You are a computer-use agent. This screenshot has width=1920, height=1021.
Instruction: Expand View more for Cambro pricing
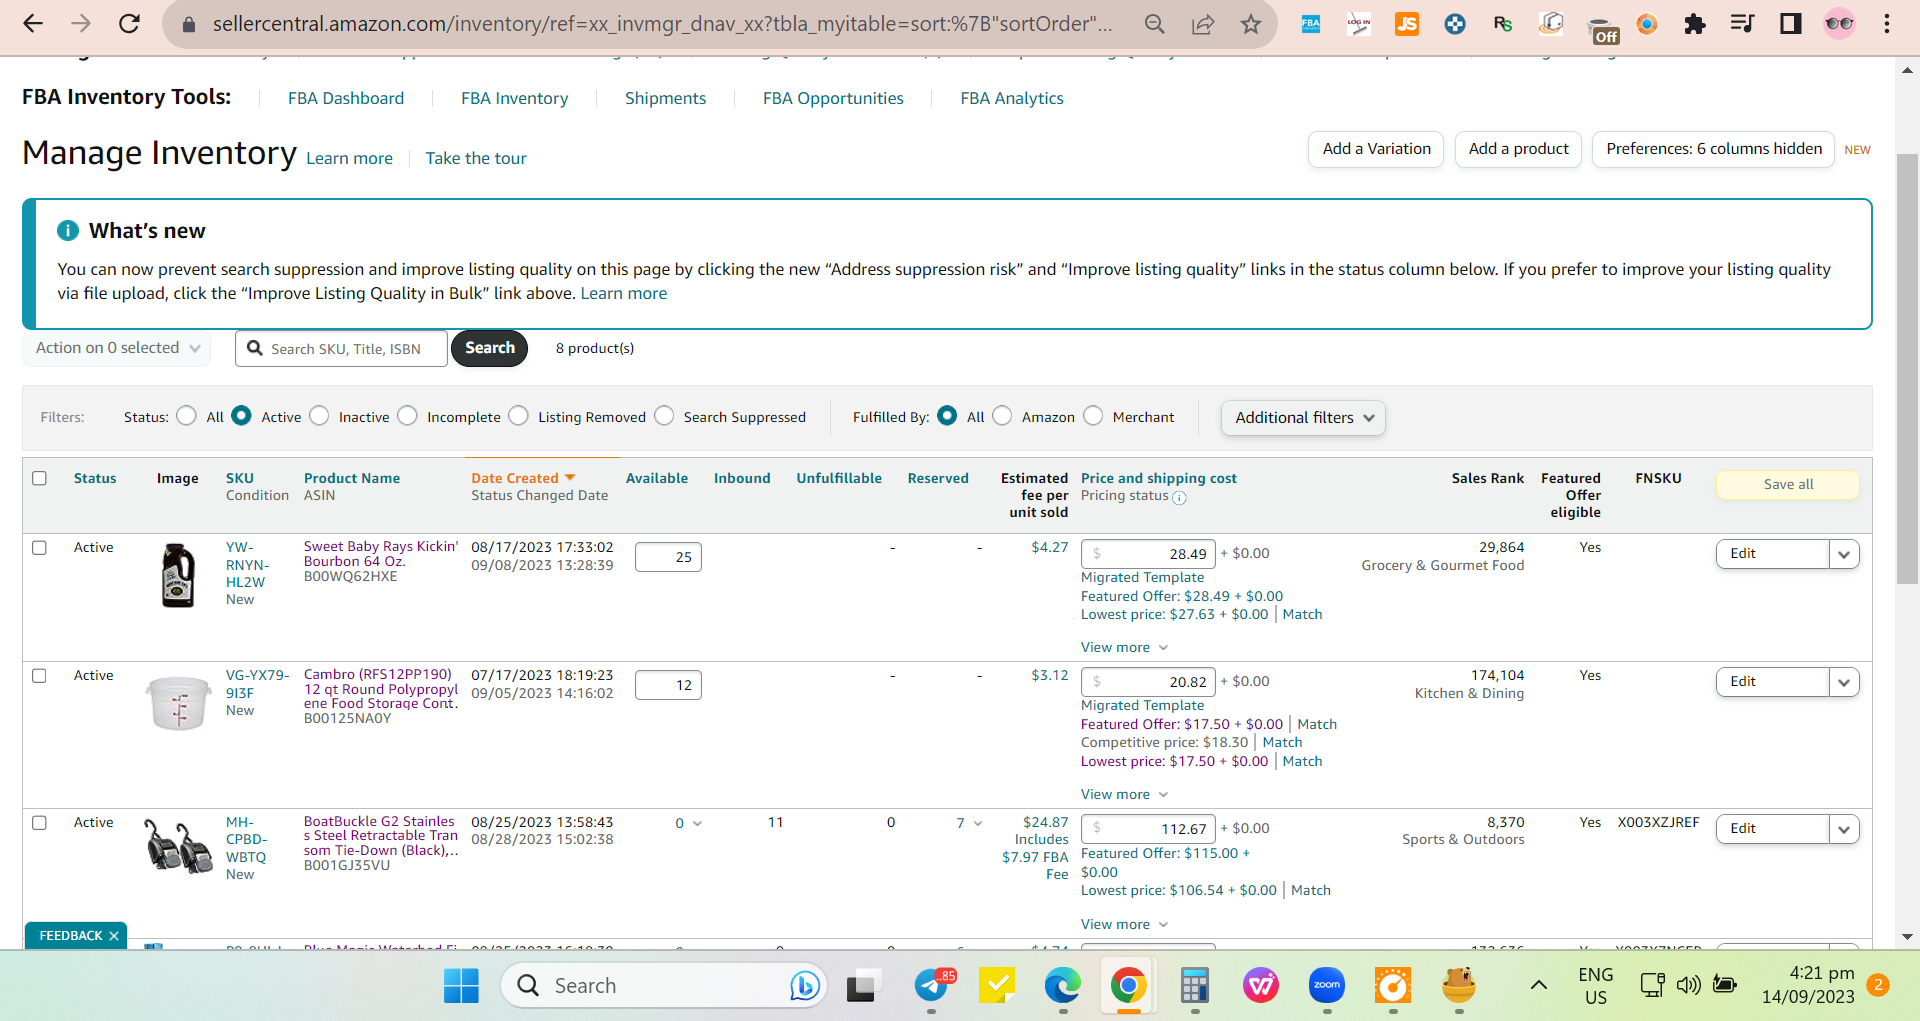point(1124,795)
